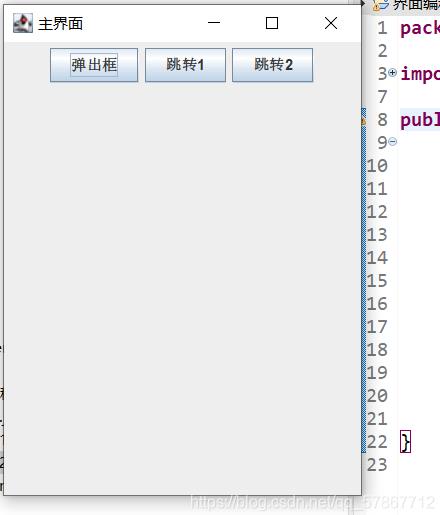Click line number 23 in the editor gutter
Image resolution: width=440 pixels, height=515 pixels.
(x=377, y=465)
